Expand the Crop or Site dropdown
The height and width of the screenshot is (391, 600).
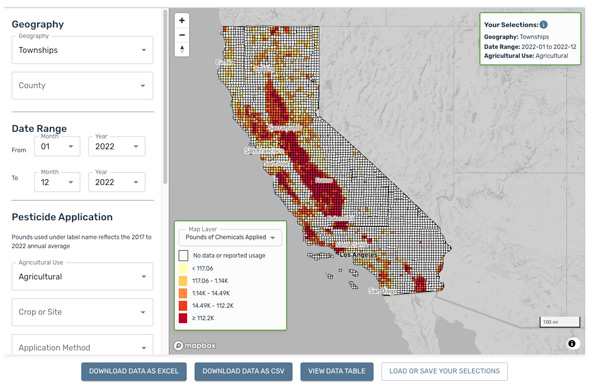[x=82, y=312]
